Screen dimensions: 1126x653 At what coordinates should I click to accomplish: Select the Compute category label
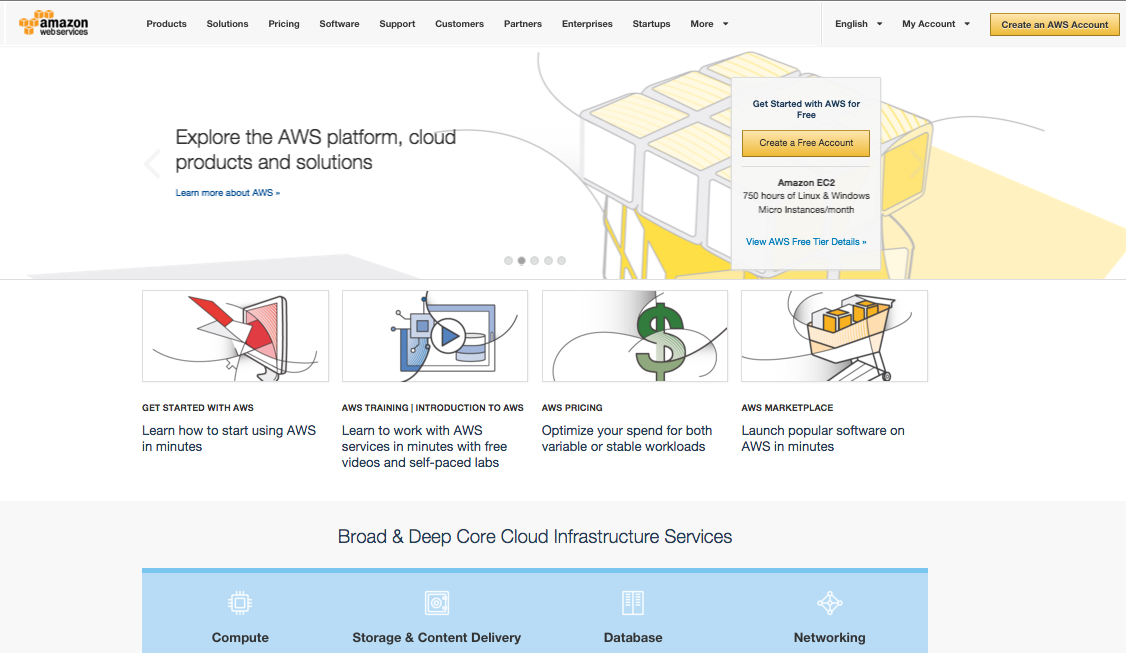[x=240, y=637]
